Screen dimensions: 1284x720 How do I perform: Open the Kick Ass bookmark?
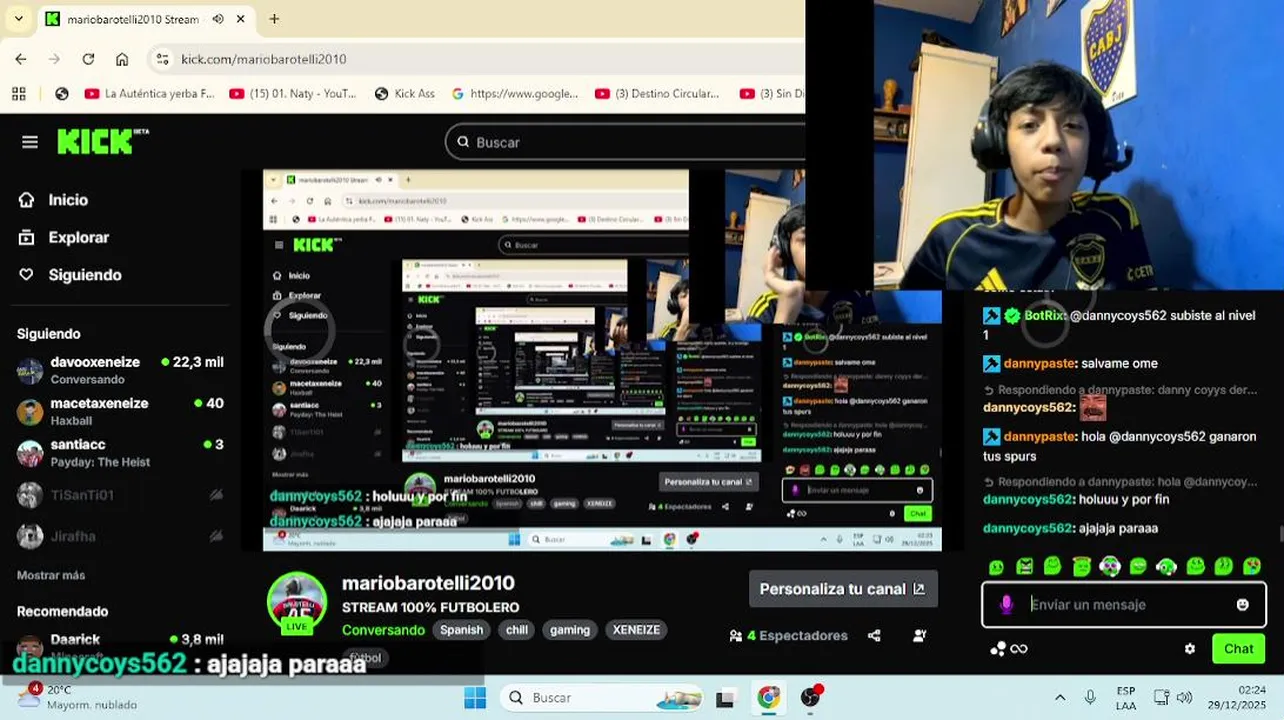(405, 93)
